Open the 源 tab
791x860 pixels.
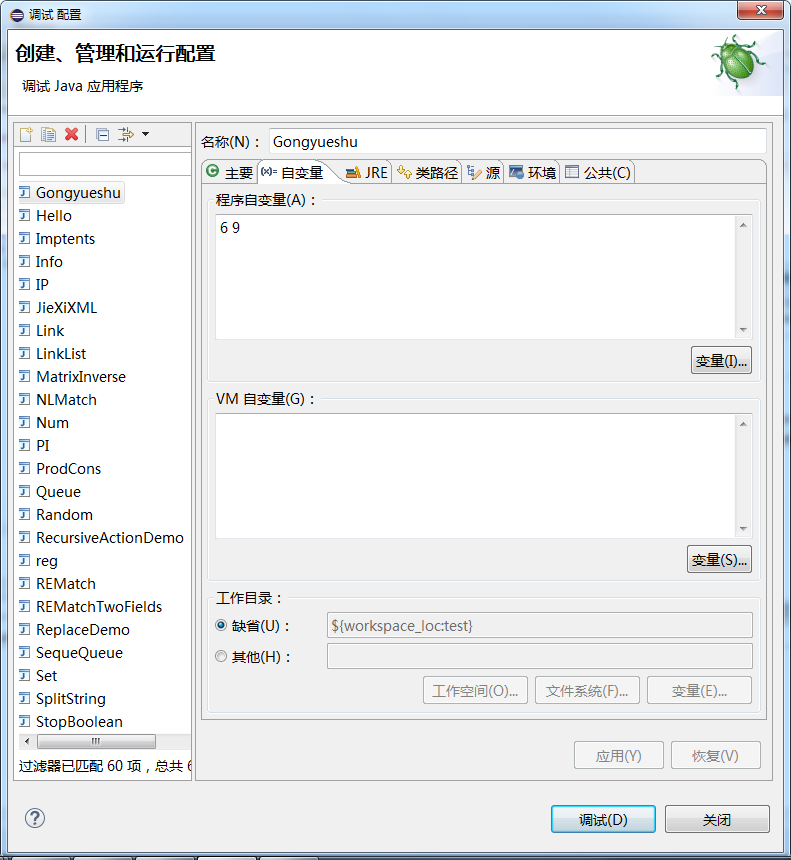pyautogui.click(x=483, y=173)
